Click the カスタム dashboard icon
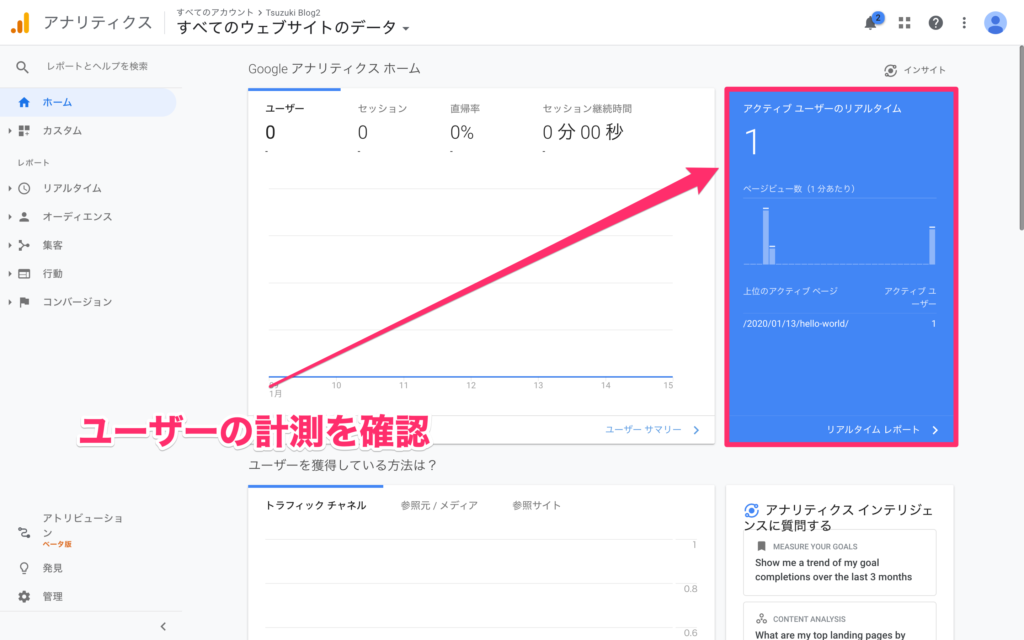This screenshot has height=640, width=1024. (x=24, y=131)
